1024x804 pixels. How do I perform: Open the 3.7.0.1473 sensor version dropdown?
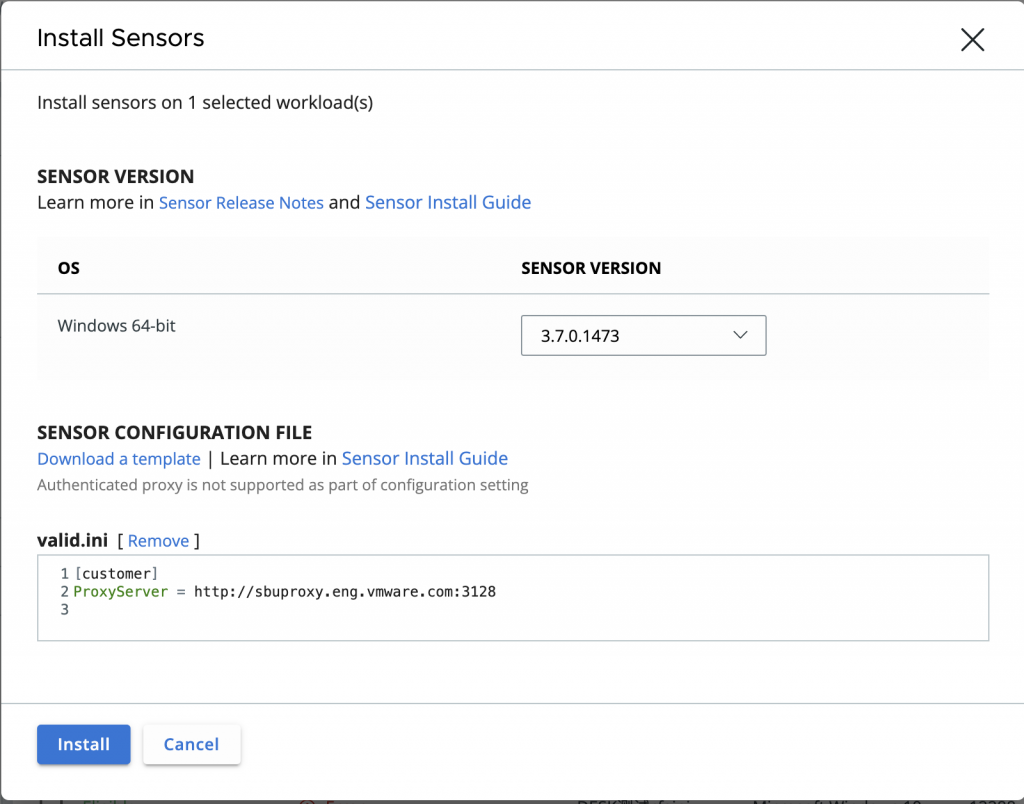click(x=643, y=336)
